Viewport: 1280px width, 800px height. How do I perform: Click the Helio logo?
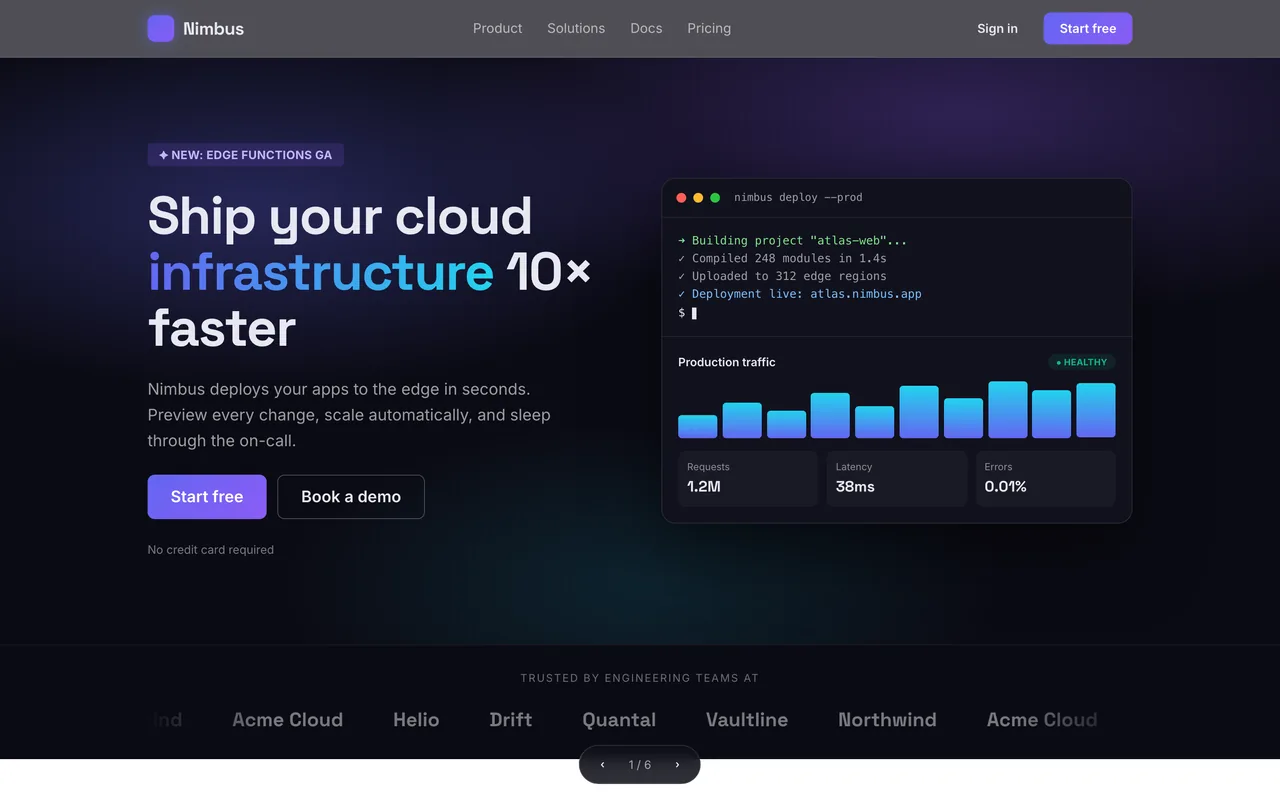[416, 720]
